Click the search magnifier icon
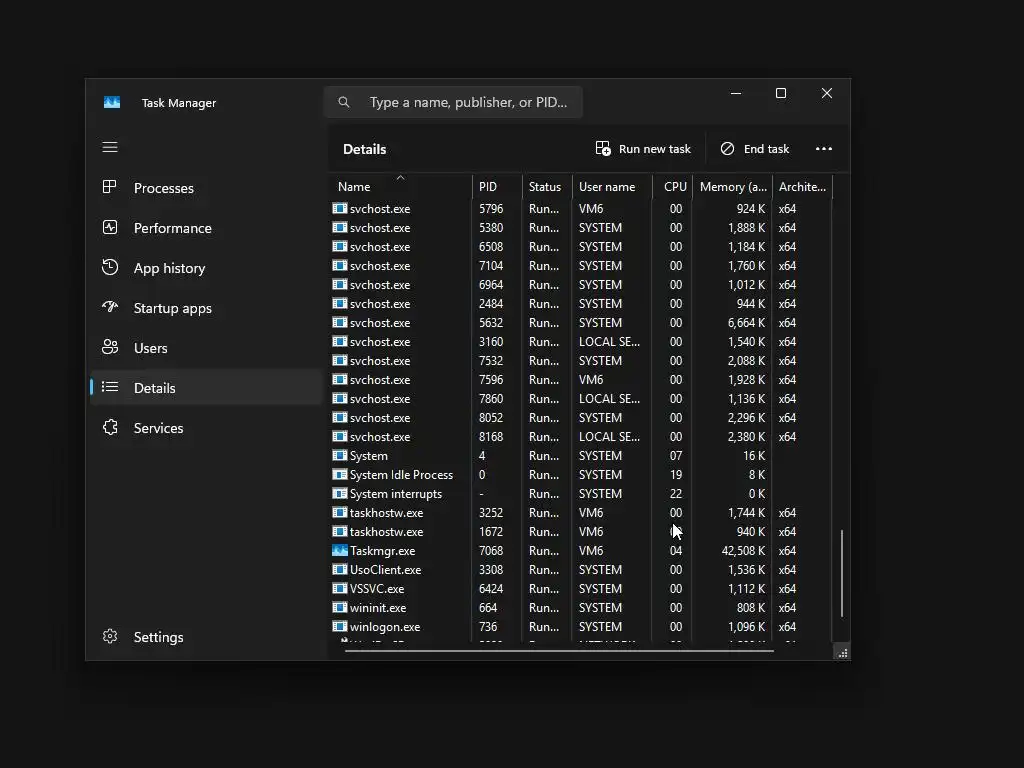The height and width of the screenshot is (768, 1024). (x=344, y=102)
